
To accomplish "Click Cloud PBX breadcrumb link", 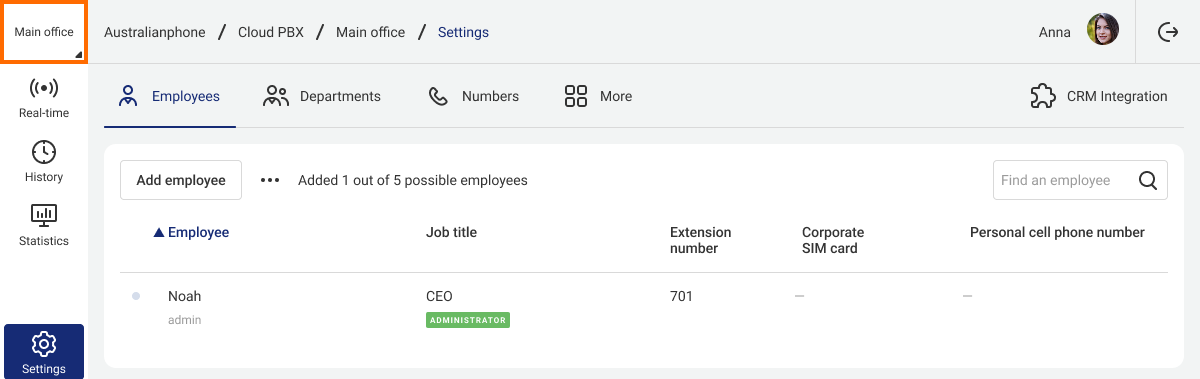I will [x=271, y=32].
